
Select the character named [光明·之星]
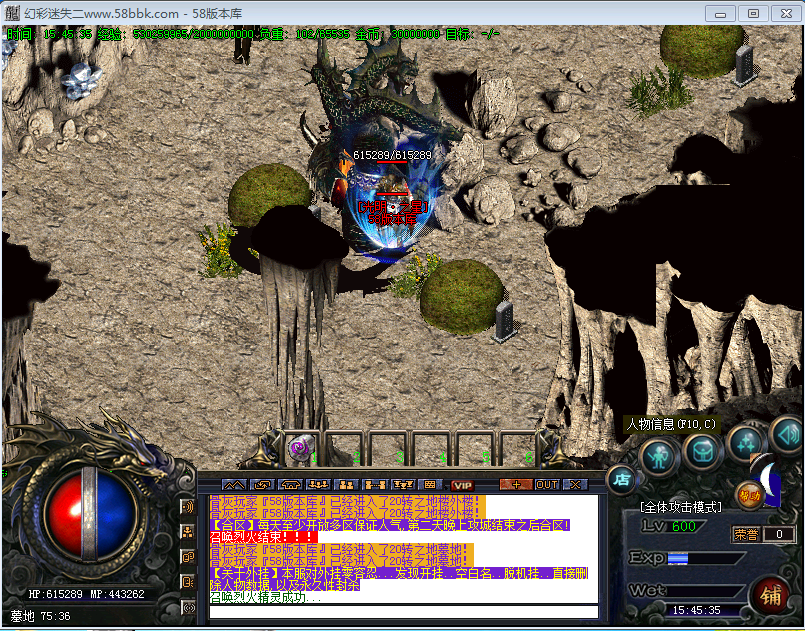tap(392, 207)
